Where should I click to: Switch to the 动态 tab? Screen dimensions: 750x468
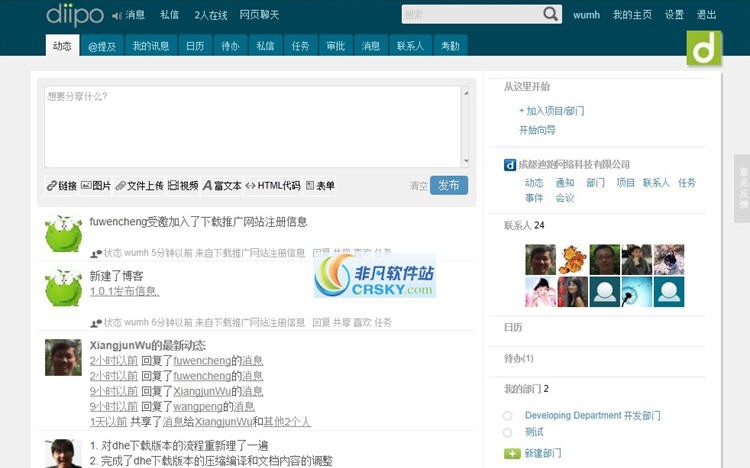62,46
